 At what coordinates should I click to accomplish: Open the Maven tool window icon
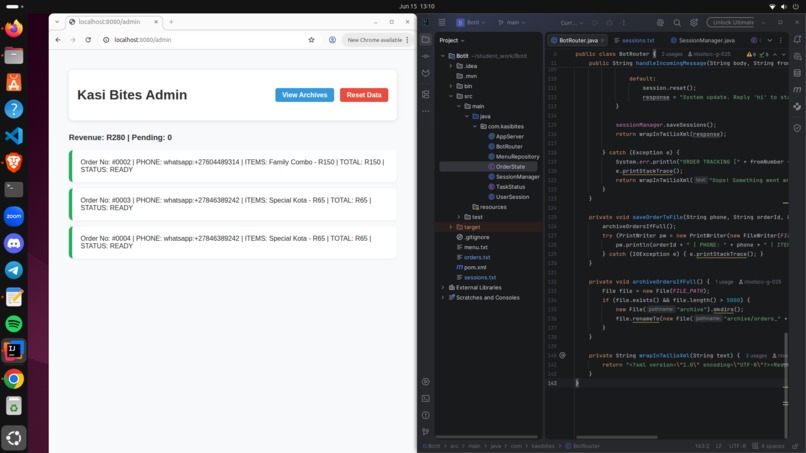797,89
